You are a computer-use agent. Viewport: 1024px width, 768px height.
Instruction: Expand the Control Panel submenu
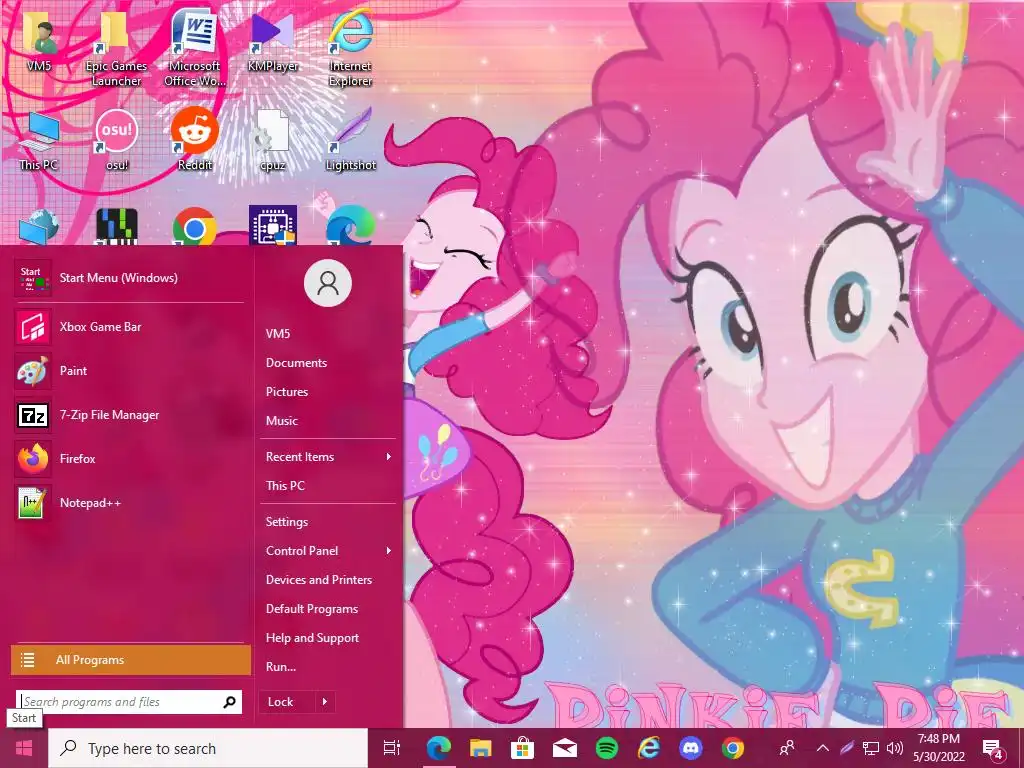328,551
